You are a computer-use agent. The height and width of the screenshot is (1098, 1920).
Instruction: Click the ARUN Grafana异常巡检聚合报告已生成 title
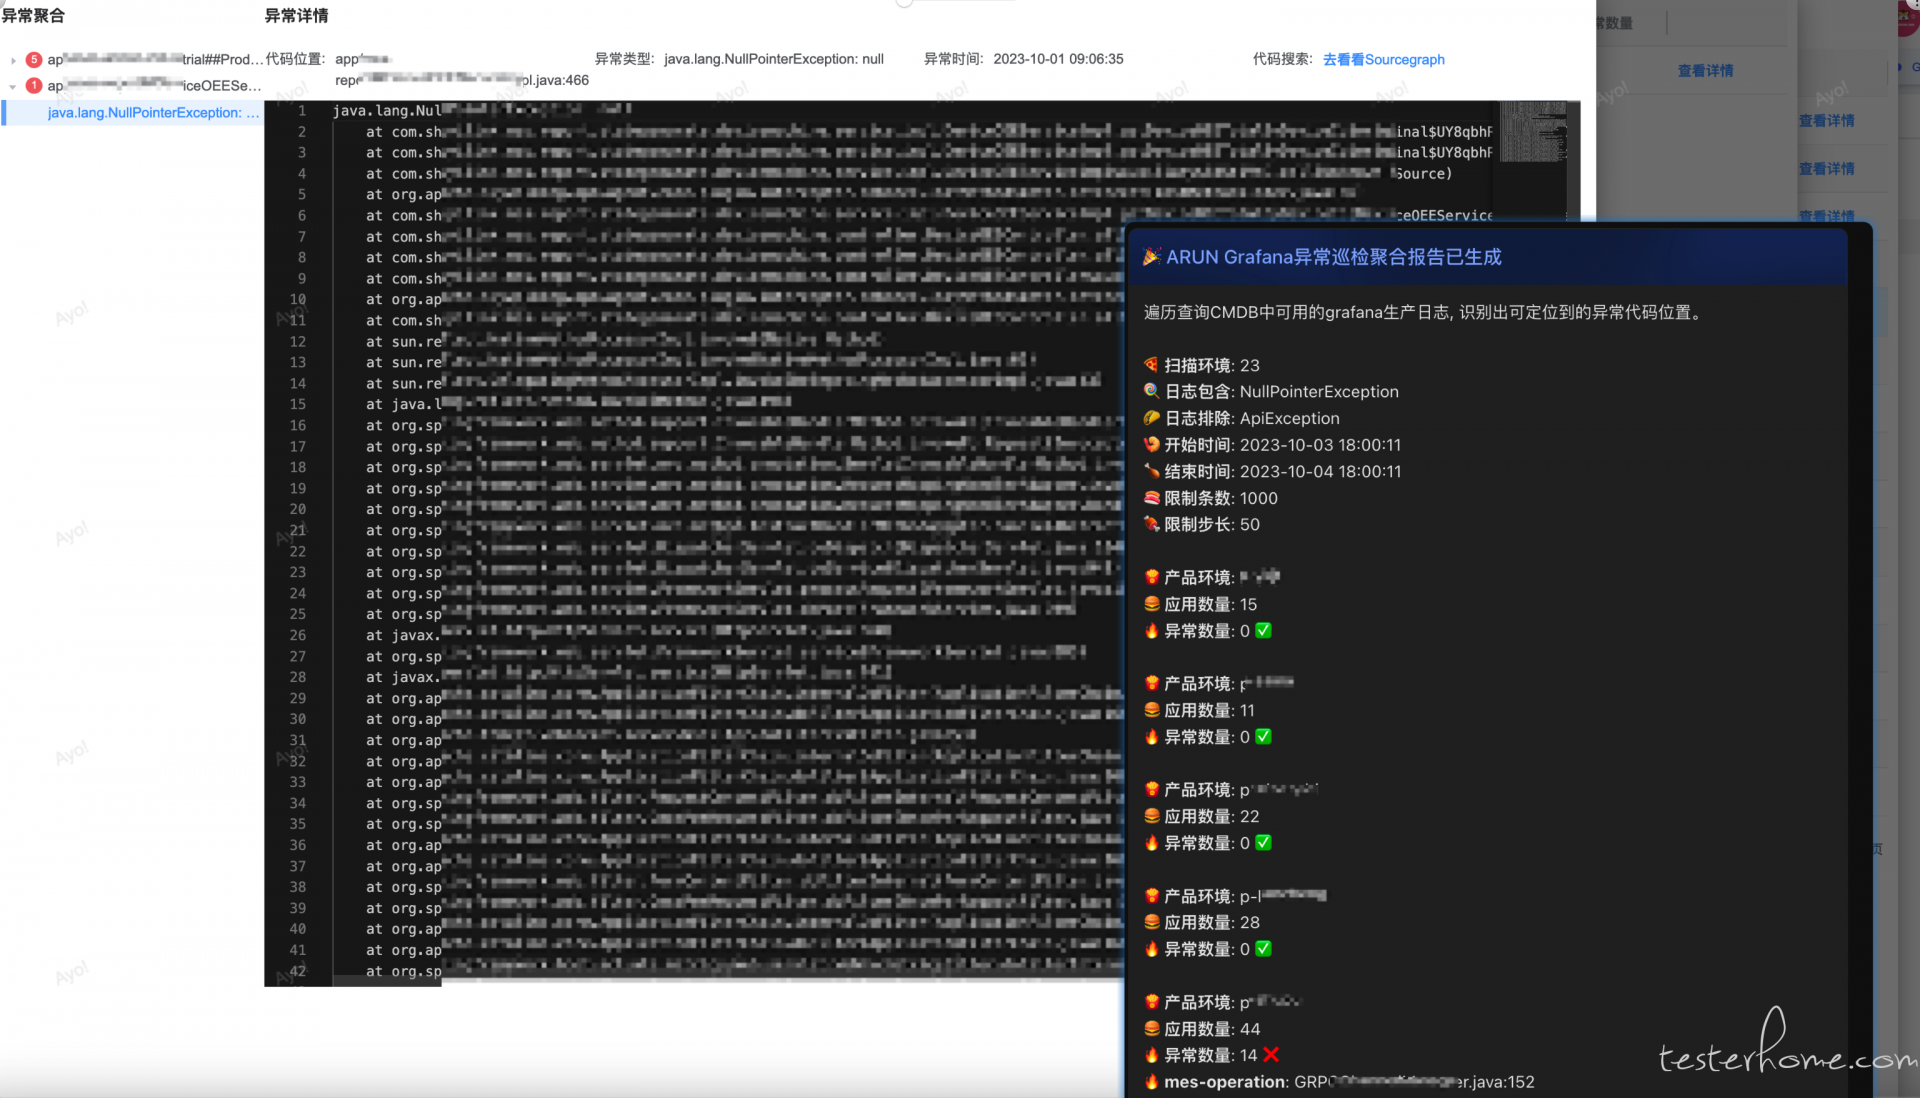pyautogui.click(x=1334, y=257)
